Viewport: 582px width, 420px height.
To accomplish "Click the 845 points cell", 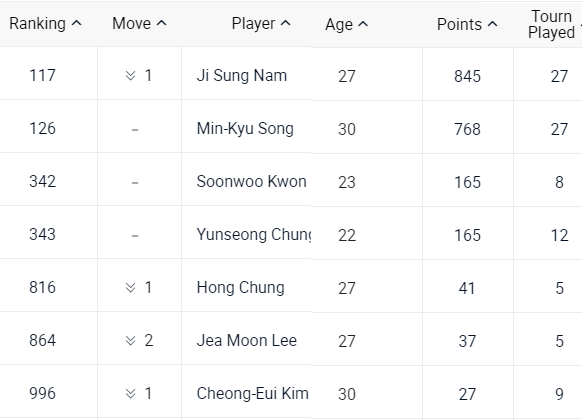I will click(468, 74).
